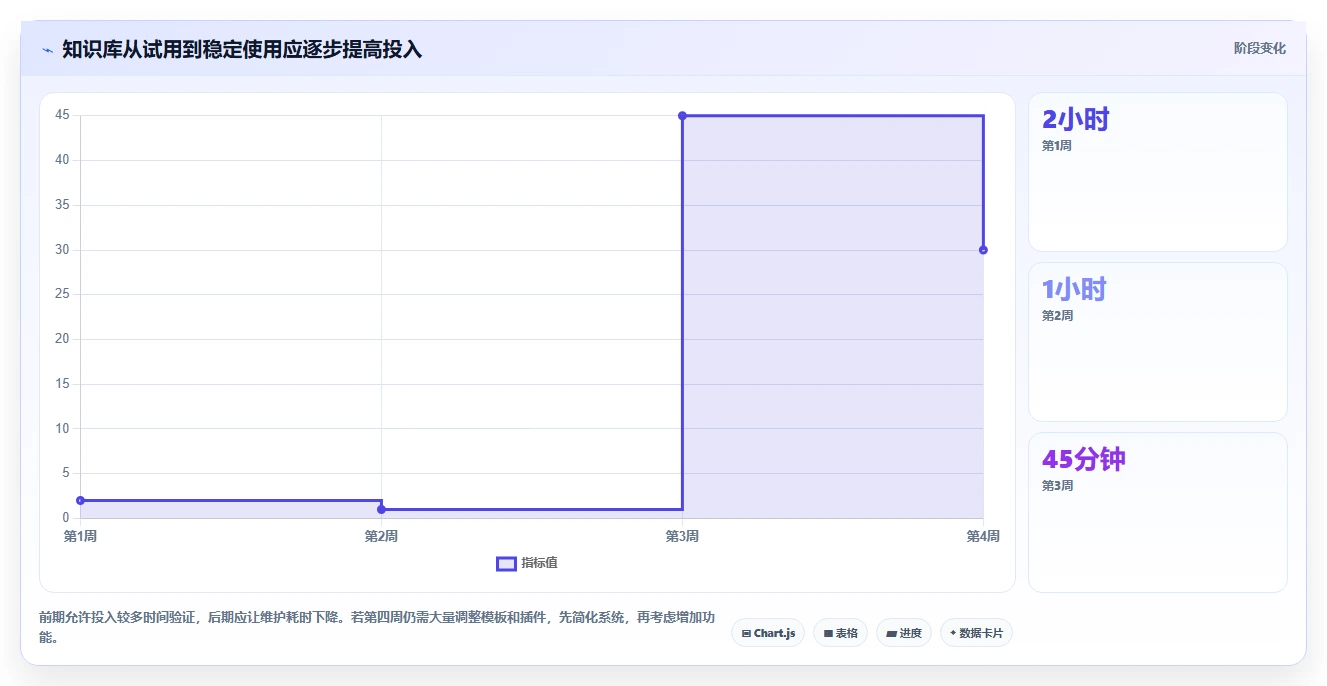Viewport: 1327px width, 686px height.
Task: Select the 数据卡片 tag chip
Action: coord(976,633)
